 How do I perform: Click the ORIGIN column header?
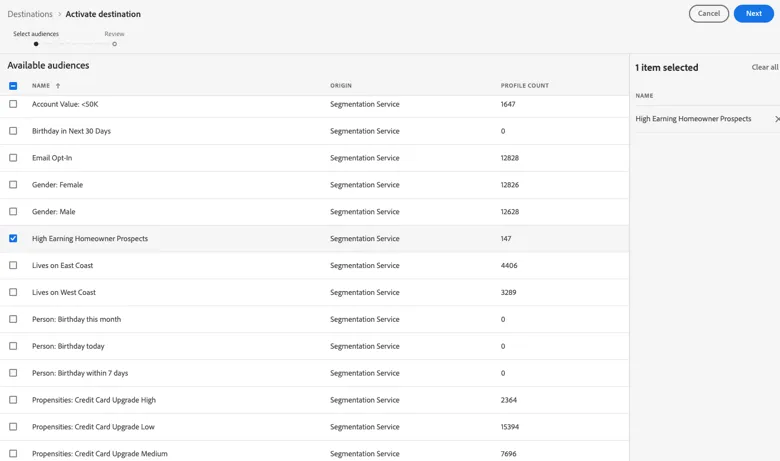341,86
